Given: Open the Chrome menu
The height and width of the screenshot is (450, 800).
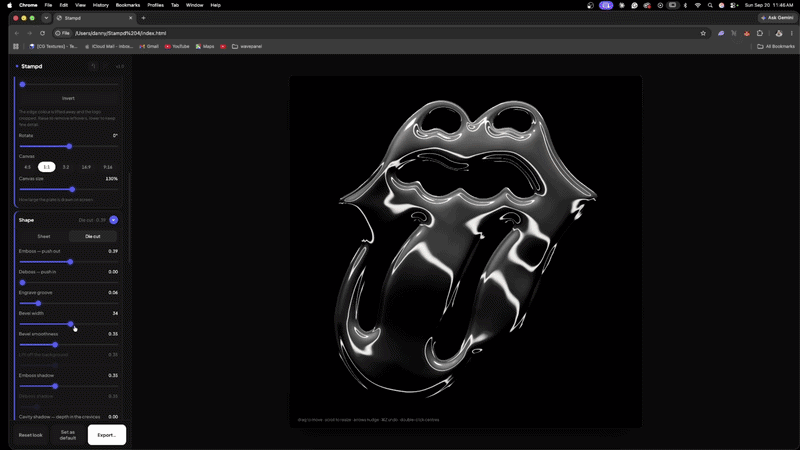Looking at the screenshot, I should (x=28, y=5).
